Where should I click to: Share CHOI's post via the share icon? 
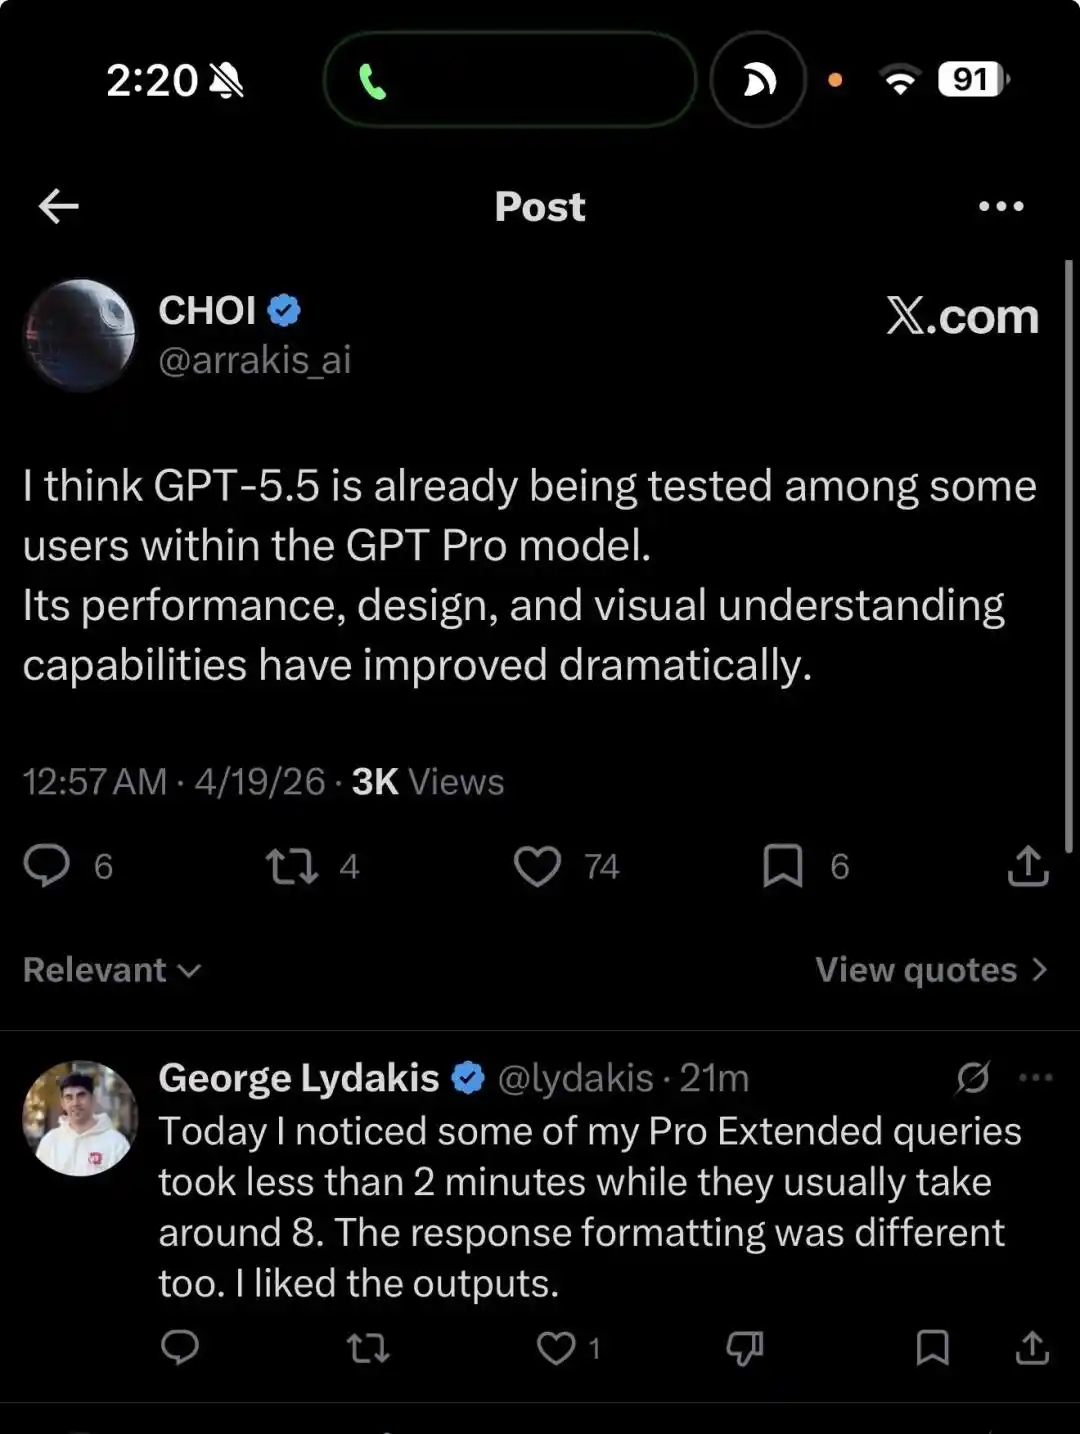click(x=1026, y=867)
